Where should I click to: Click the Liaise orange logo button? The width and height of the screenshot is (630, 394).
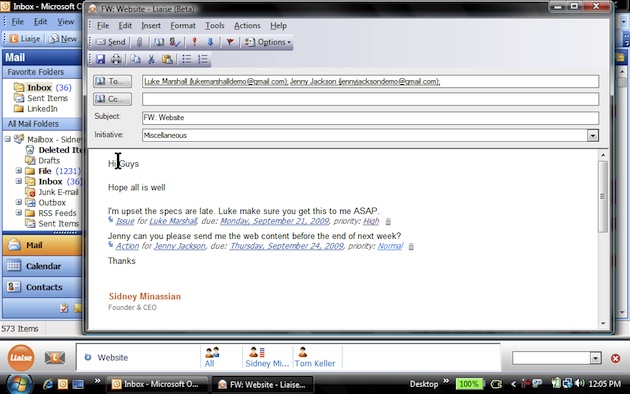tap(21, 357)
